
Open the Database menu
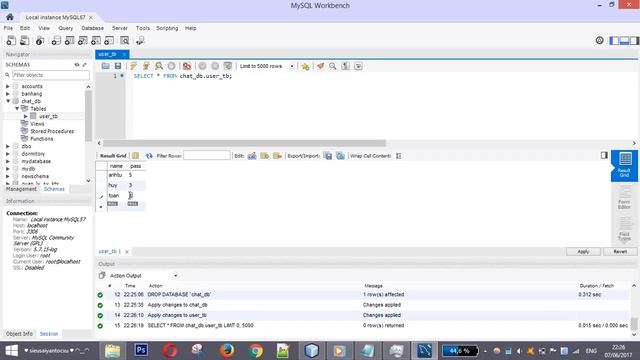pos(92,28)
